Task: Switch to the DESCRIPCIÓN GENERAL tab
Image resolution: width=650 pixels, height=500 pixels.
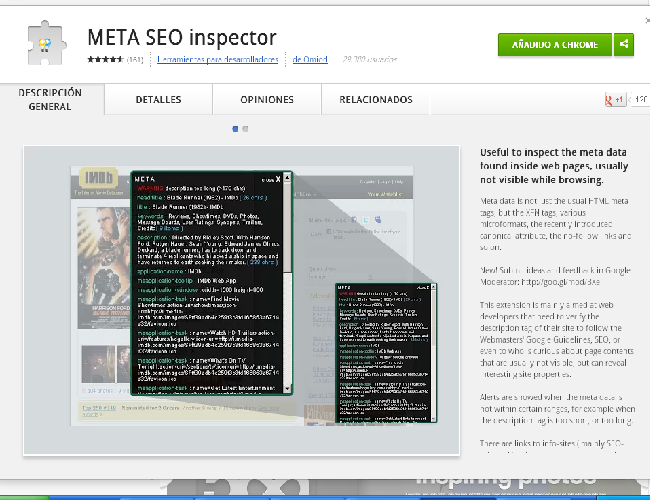Action: click(x=50, y=100)
